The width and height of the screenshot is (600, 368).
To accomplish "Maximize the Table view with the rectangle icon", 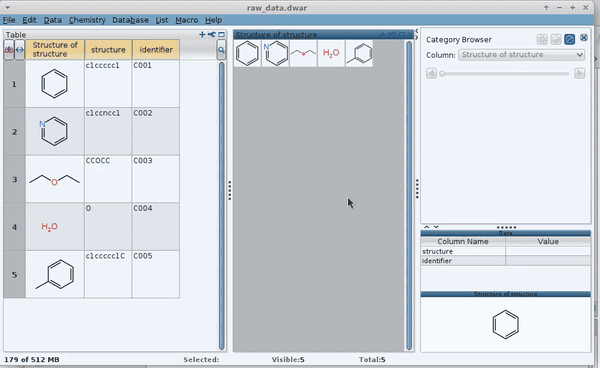I will [x=221, y=35].
